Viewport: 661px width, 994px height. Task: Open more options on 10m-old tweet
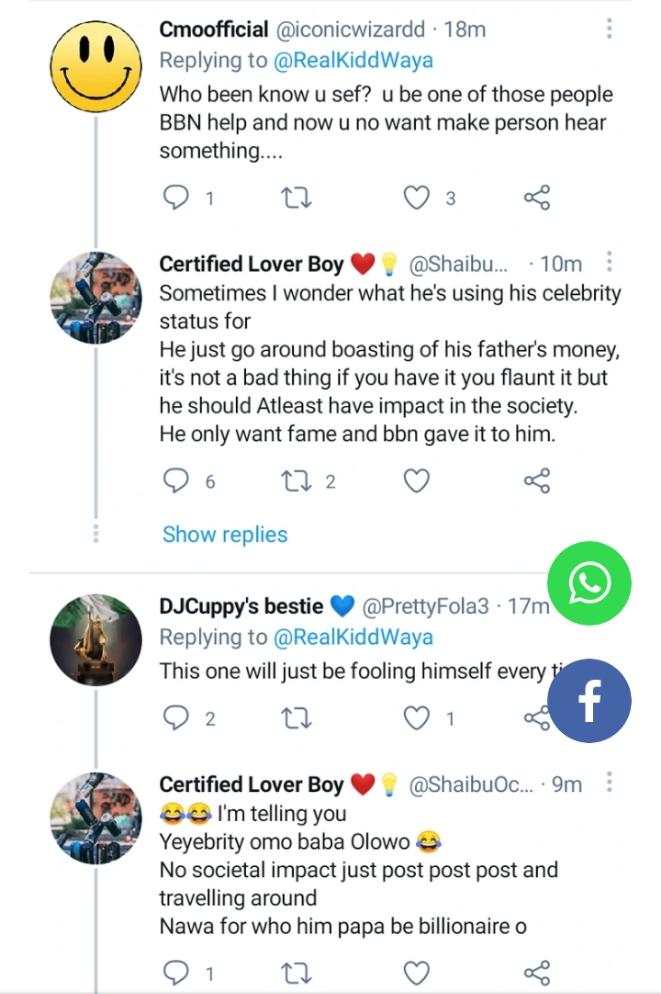click(x=611, y=263)
